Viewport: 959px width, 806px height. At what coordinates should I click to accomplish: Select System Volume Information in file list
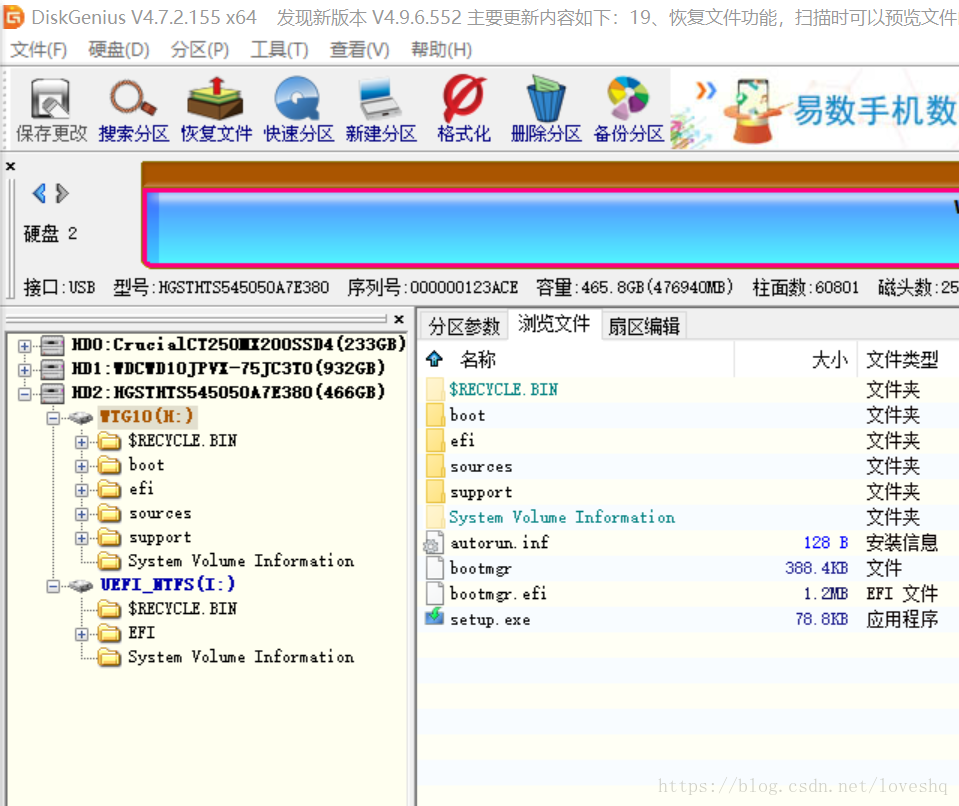562,517
